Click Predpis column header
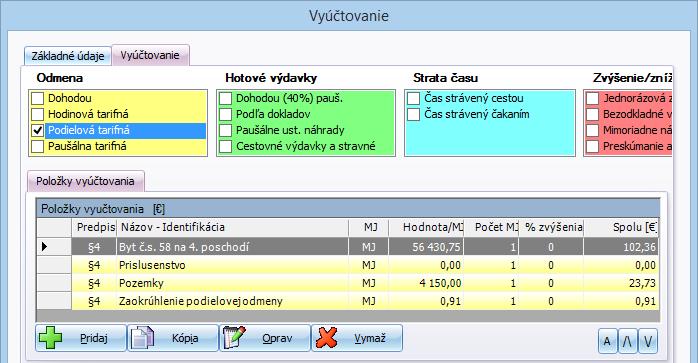The width and height of the screenshot is (698, 363). point(95,227)
